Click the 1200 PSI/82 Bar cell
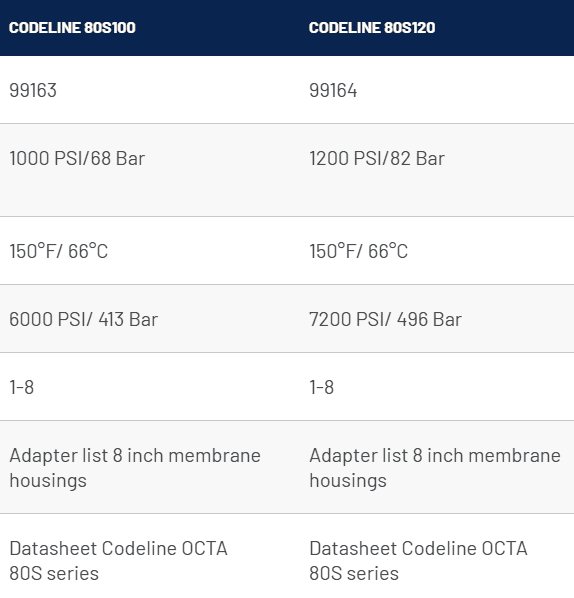 point(377,159)
